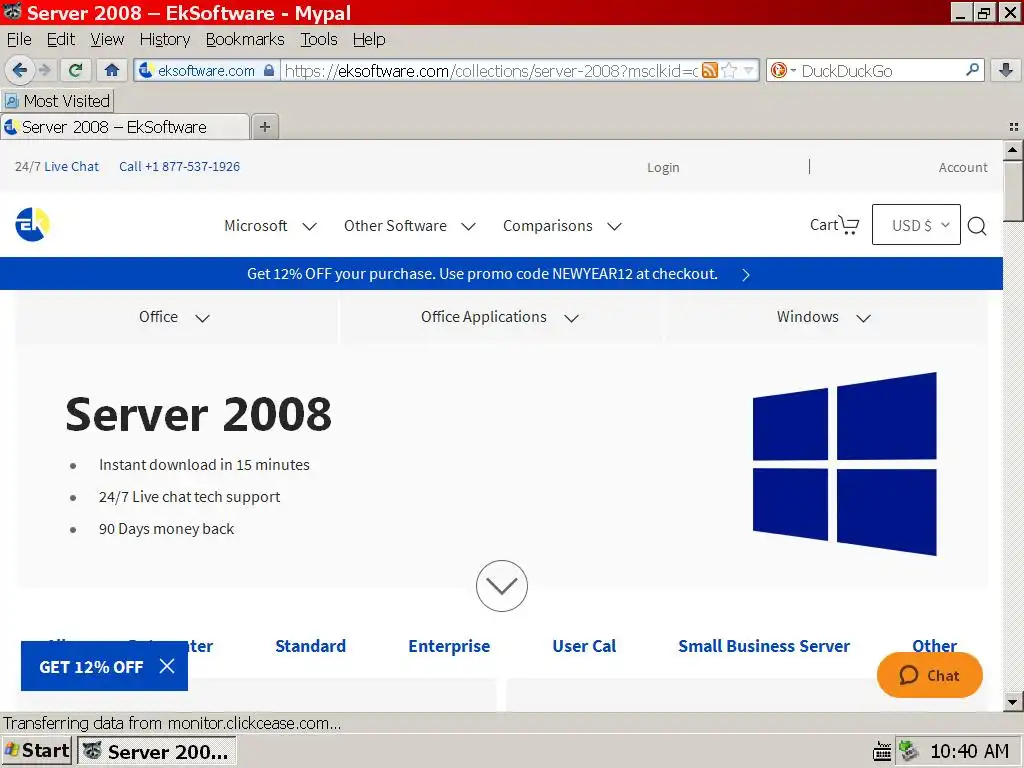Viewport: 1024px width, 768px height.
Task: Open the DuckDuckGo search engine selector
Action: (783, 71)
